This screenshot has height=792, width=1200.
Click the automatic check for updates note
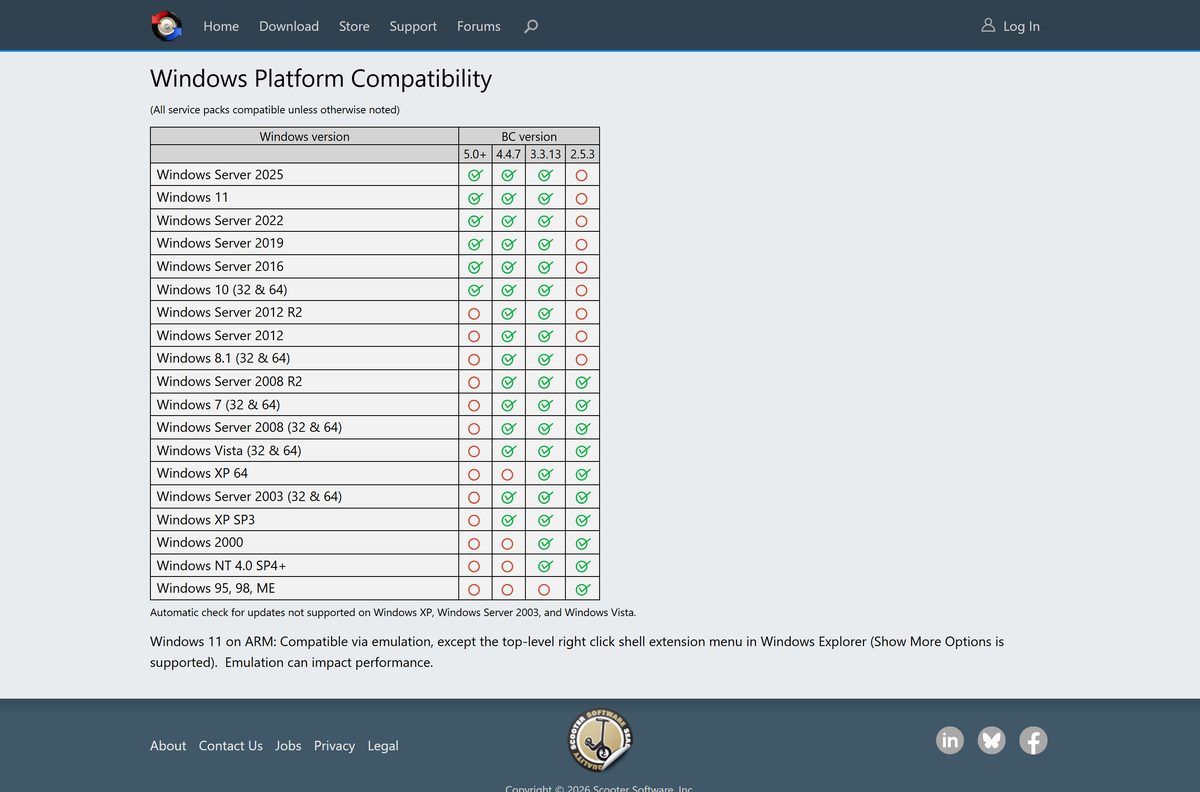[393, 612]
